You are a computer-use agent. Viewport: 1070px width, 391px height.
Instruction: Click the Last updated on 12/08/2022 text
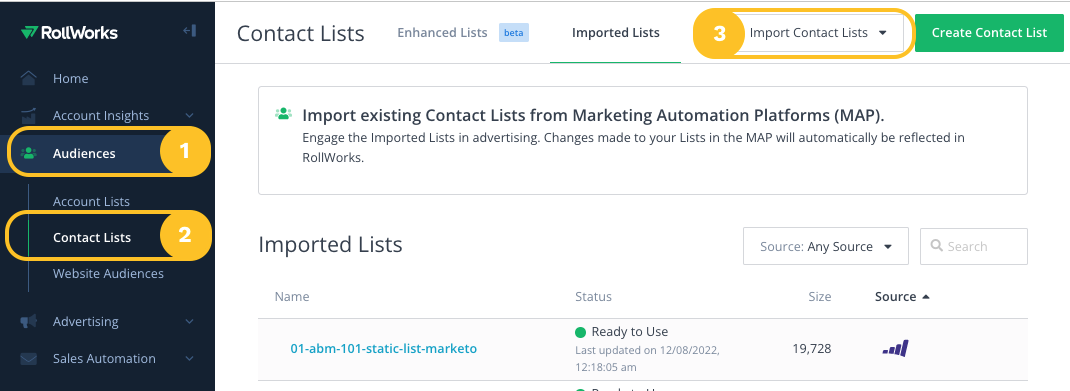click(x=647, y=358)
